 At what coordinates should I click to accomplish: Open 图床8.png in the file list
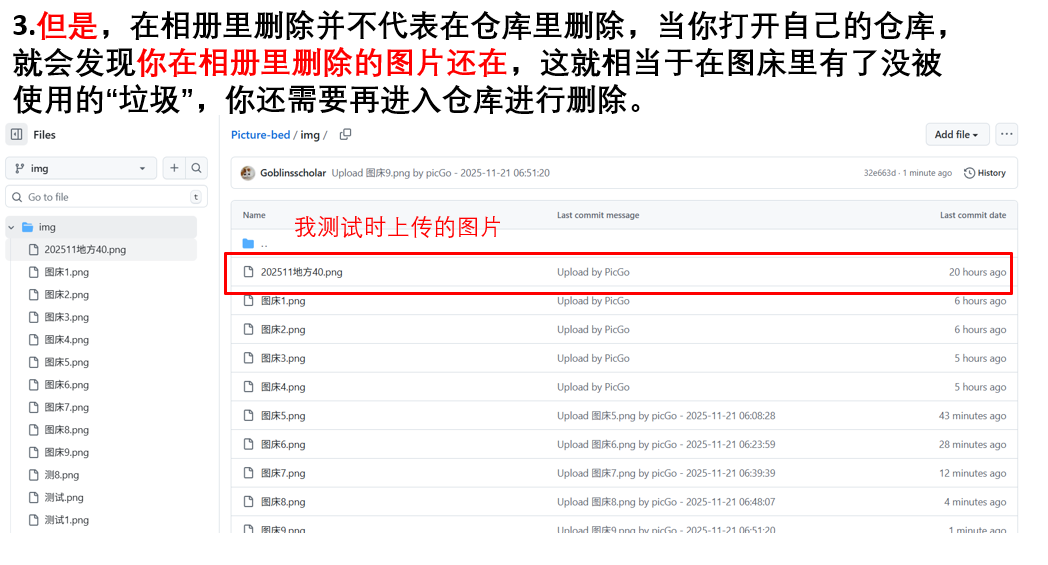click(x=283, y=502)
